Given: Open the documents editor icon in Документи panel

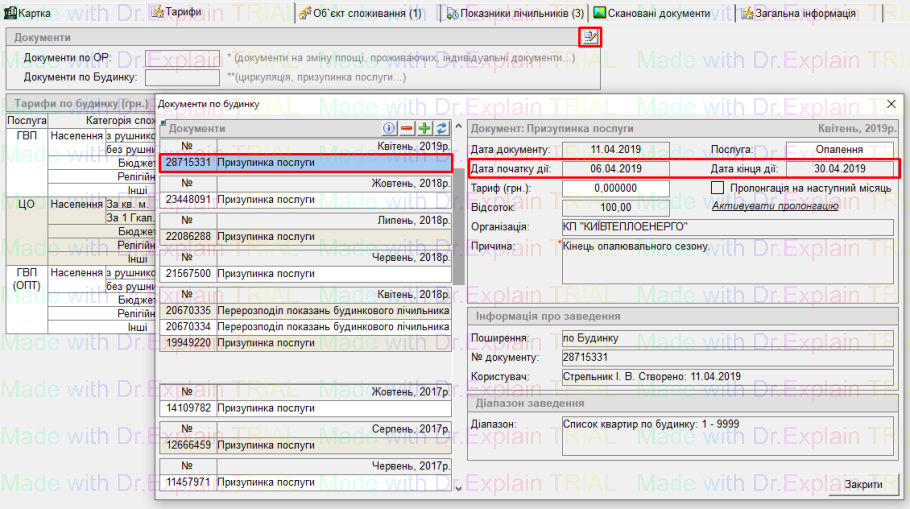Looking at the screenshot, I should [x=590, y=37].
